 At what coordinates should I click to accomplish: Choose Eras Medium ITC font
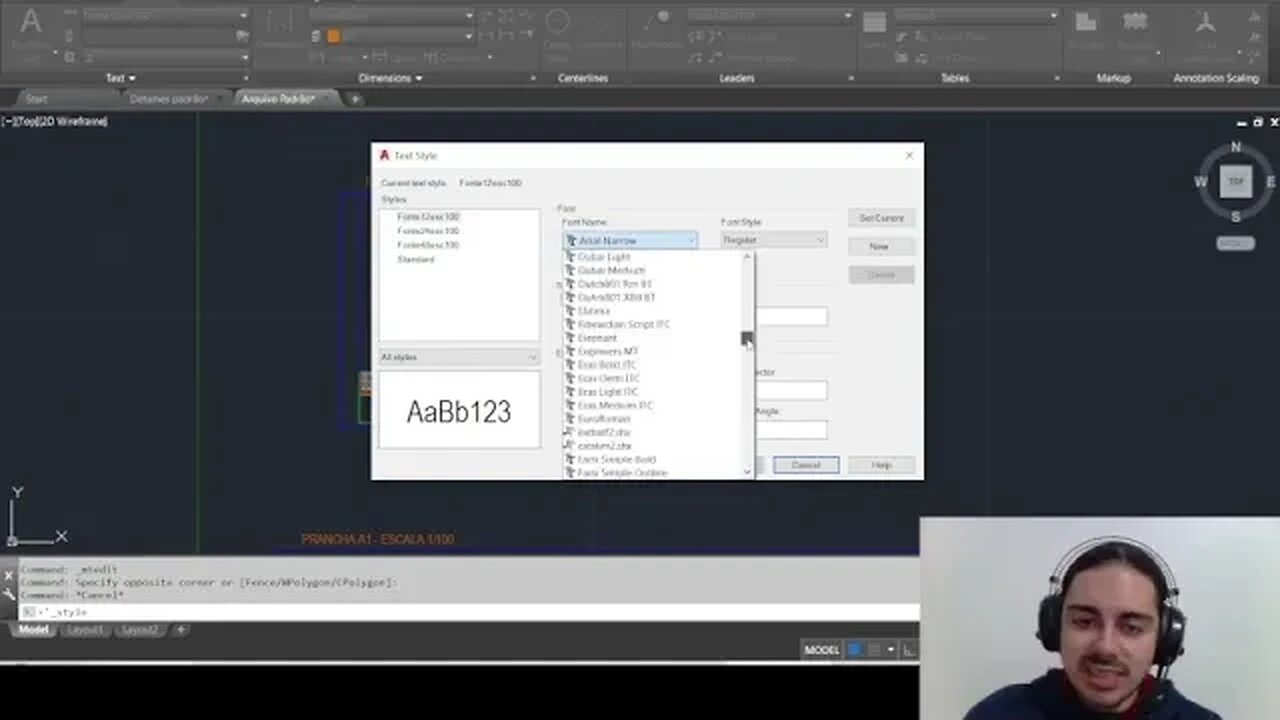615,405
